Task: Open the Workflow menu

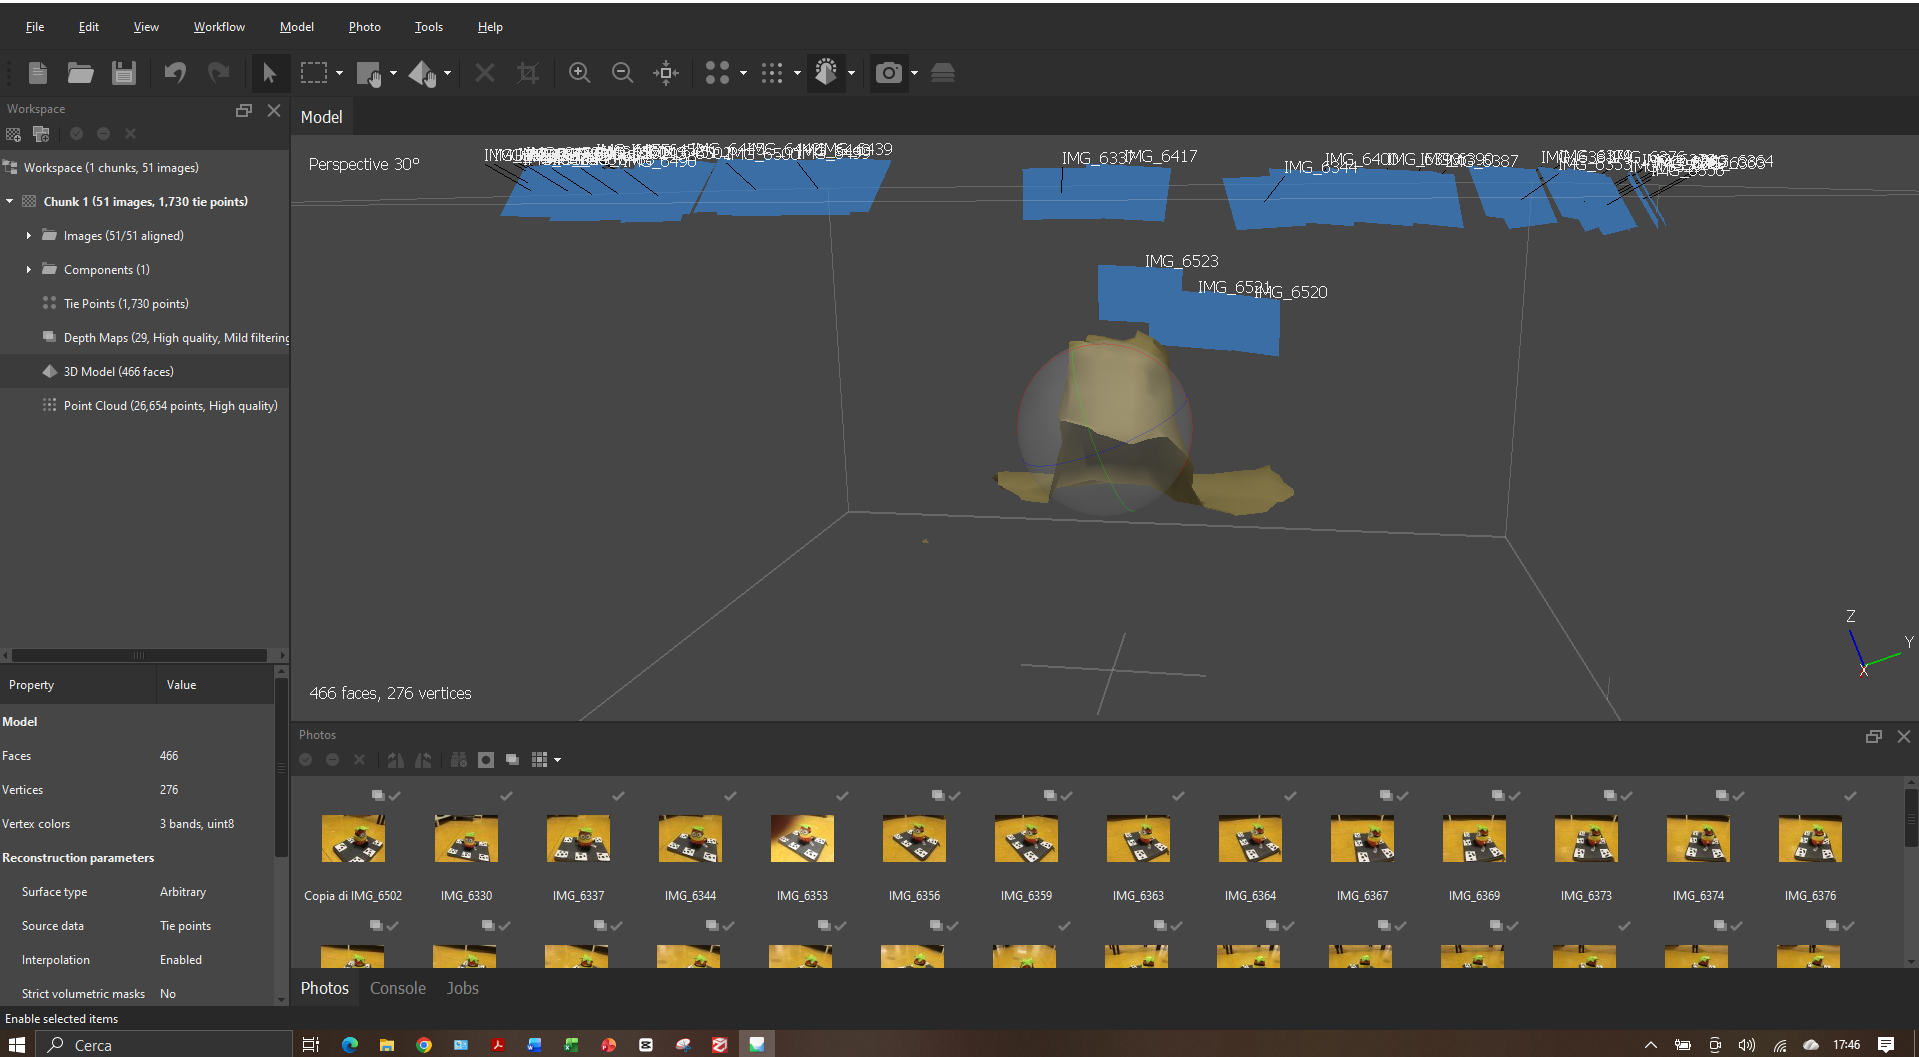Action: tap(219, 26)
